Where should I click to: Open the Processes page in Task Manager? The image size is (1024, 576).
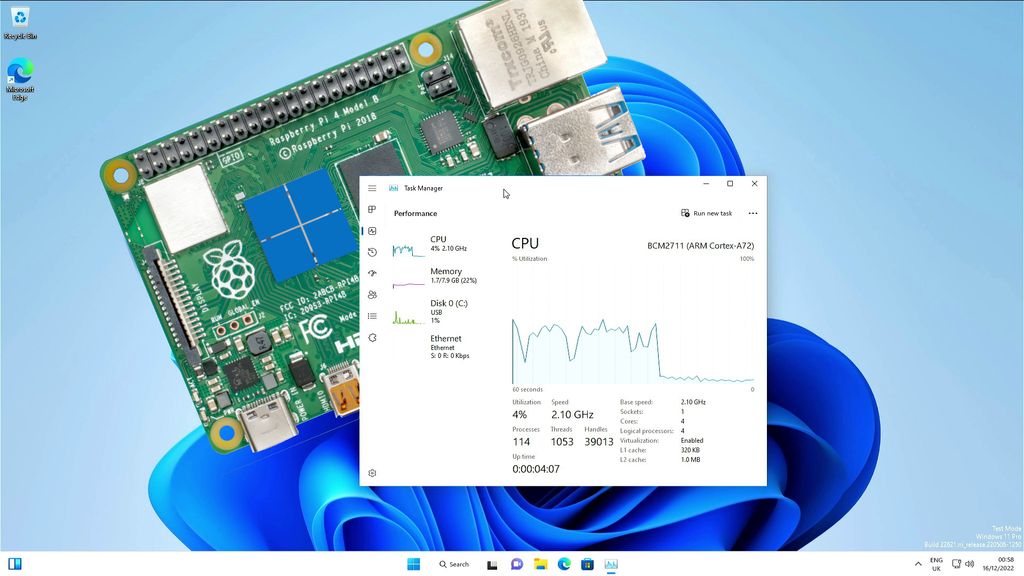[x=372, y=209]
